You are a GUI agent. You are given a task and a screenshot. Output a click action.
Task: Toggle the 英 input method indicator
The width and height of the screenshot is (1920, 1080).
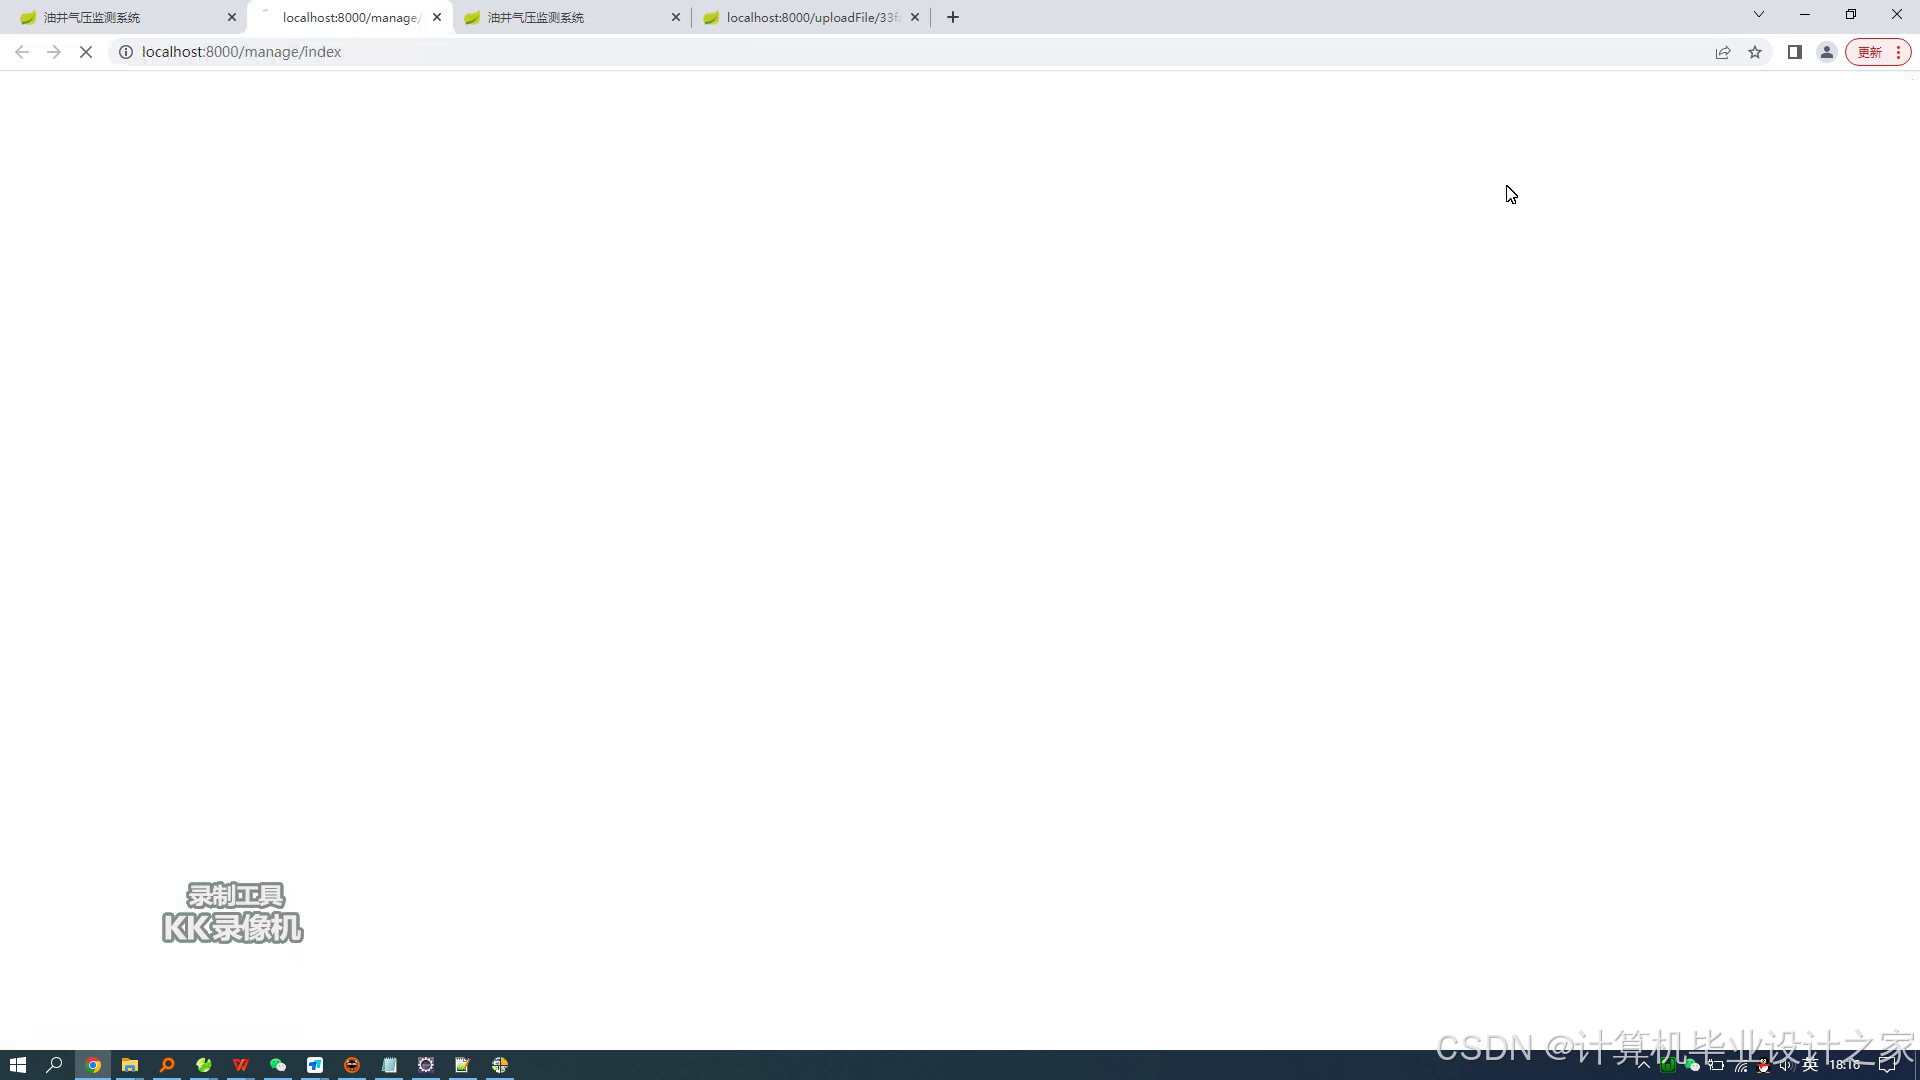[x=1810, y=1065]
